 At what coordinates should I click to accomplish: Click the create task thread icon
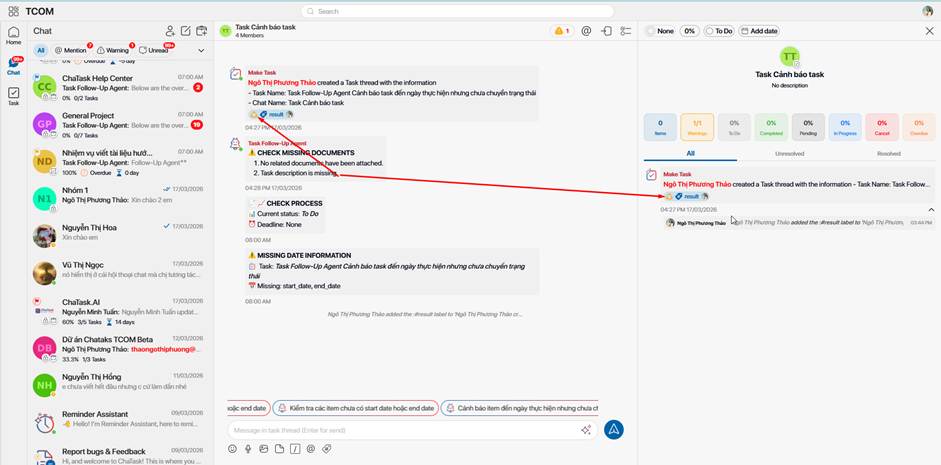[x=202, y=31]
